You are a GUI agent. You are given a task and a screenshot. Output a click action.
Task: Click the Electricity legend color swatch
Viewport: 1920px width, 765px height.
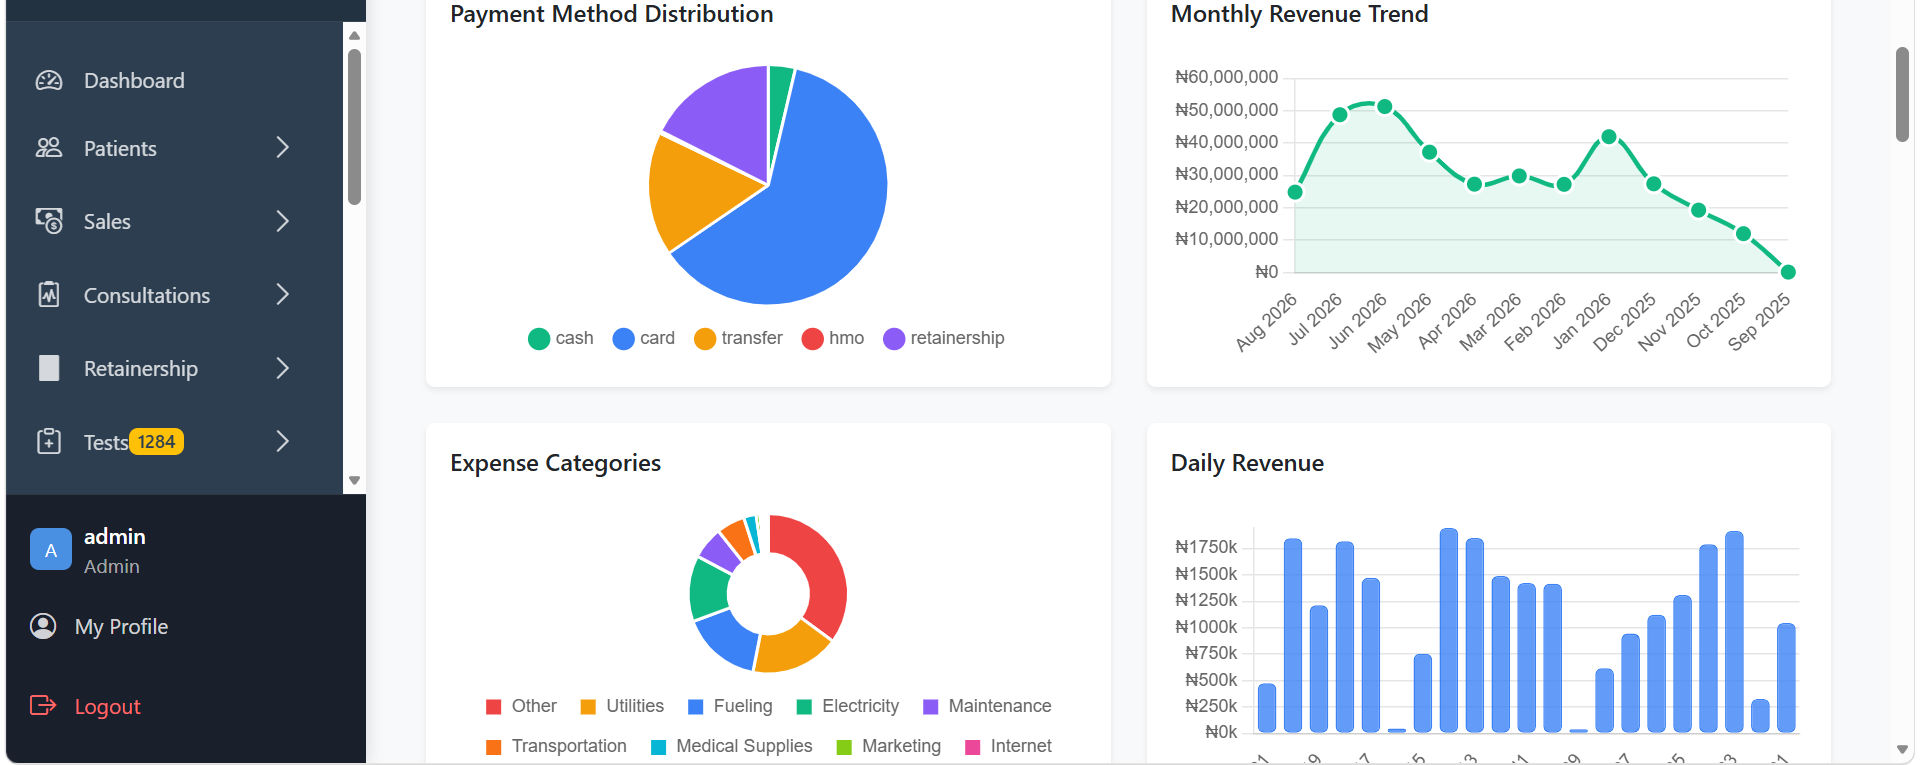pyautogui.click(x=804, y=707)
